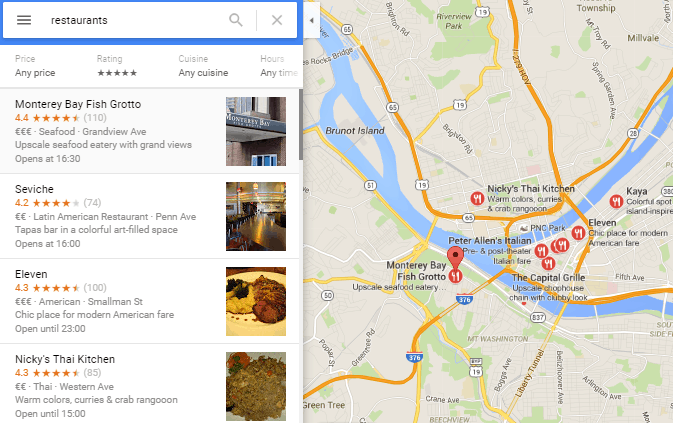This screenshot has height=423, width=673.
Task: Select the Eleven restaurant map pin
Action: (x=578, y=233)
